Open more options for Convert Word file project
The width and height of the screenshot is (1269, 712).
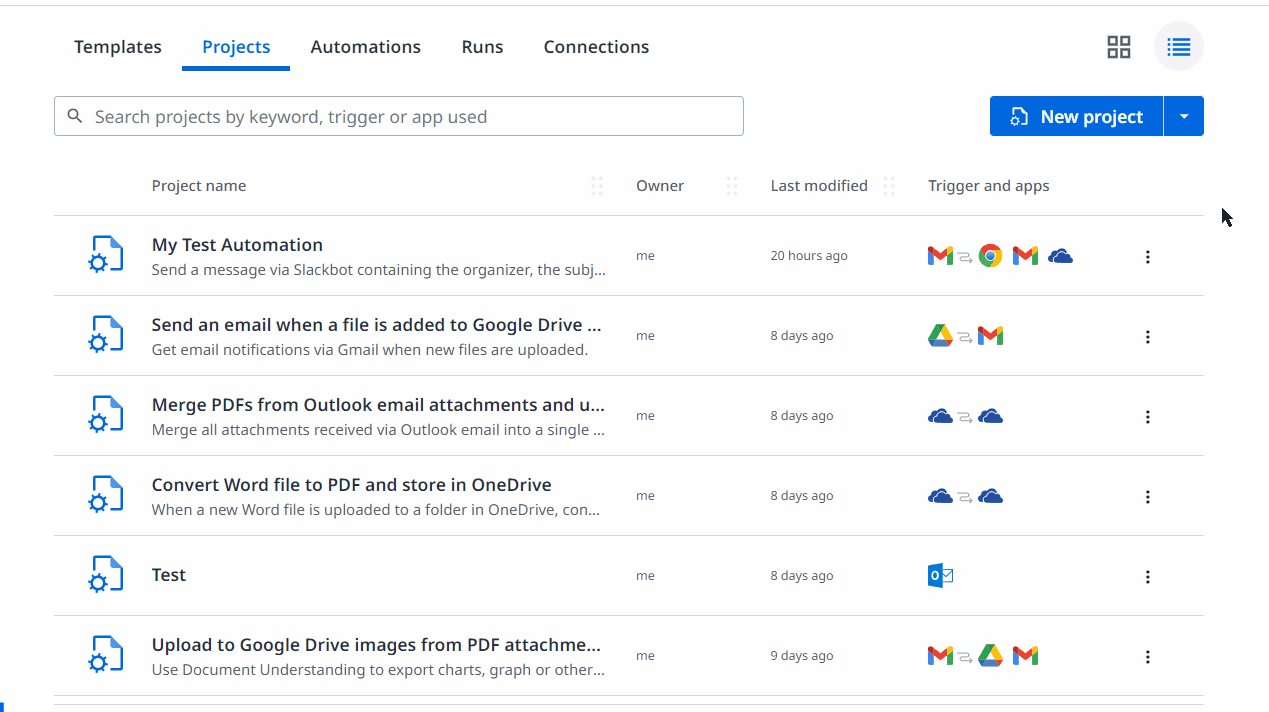(1147, 497)
